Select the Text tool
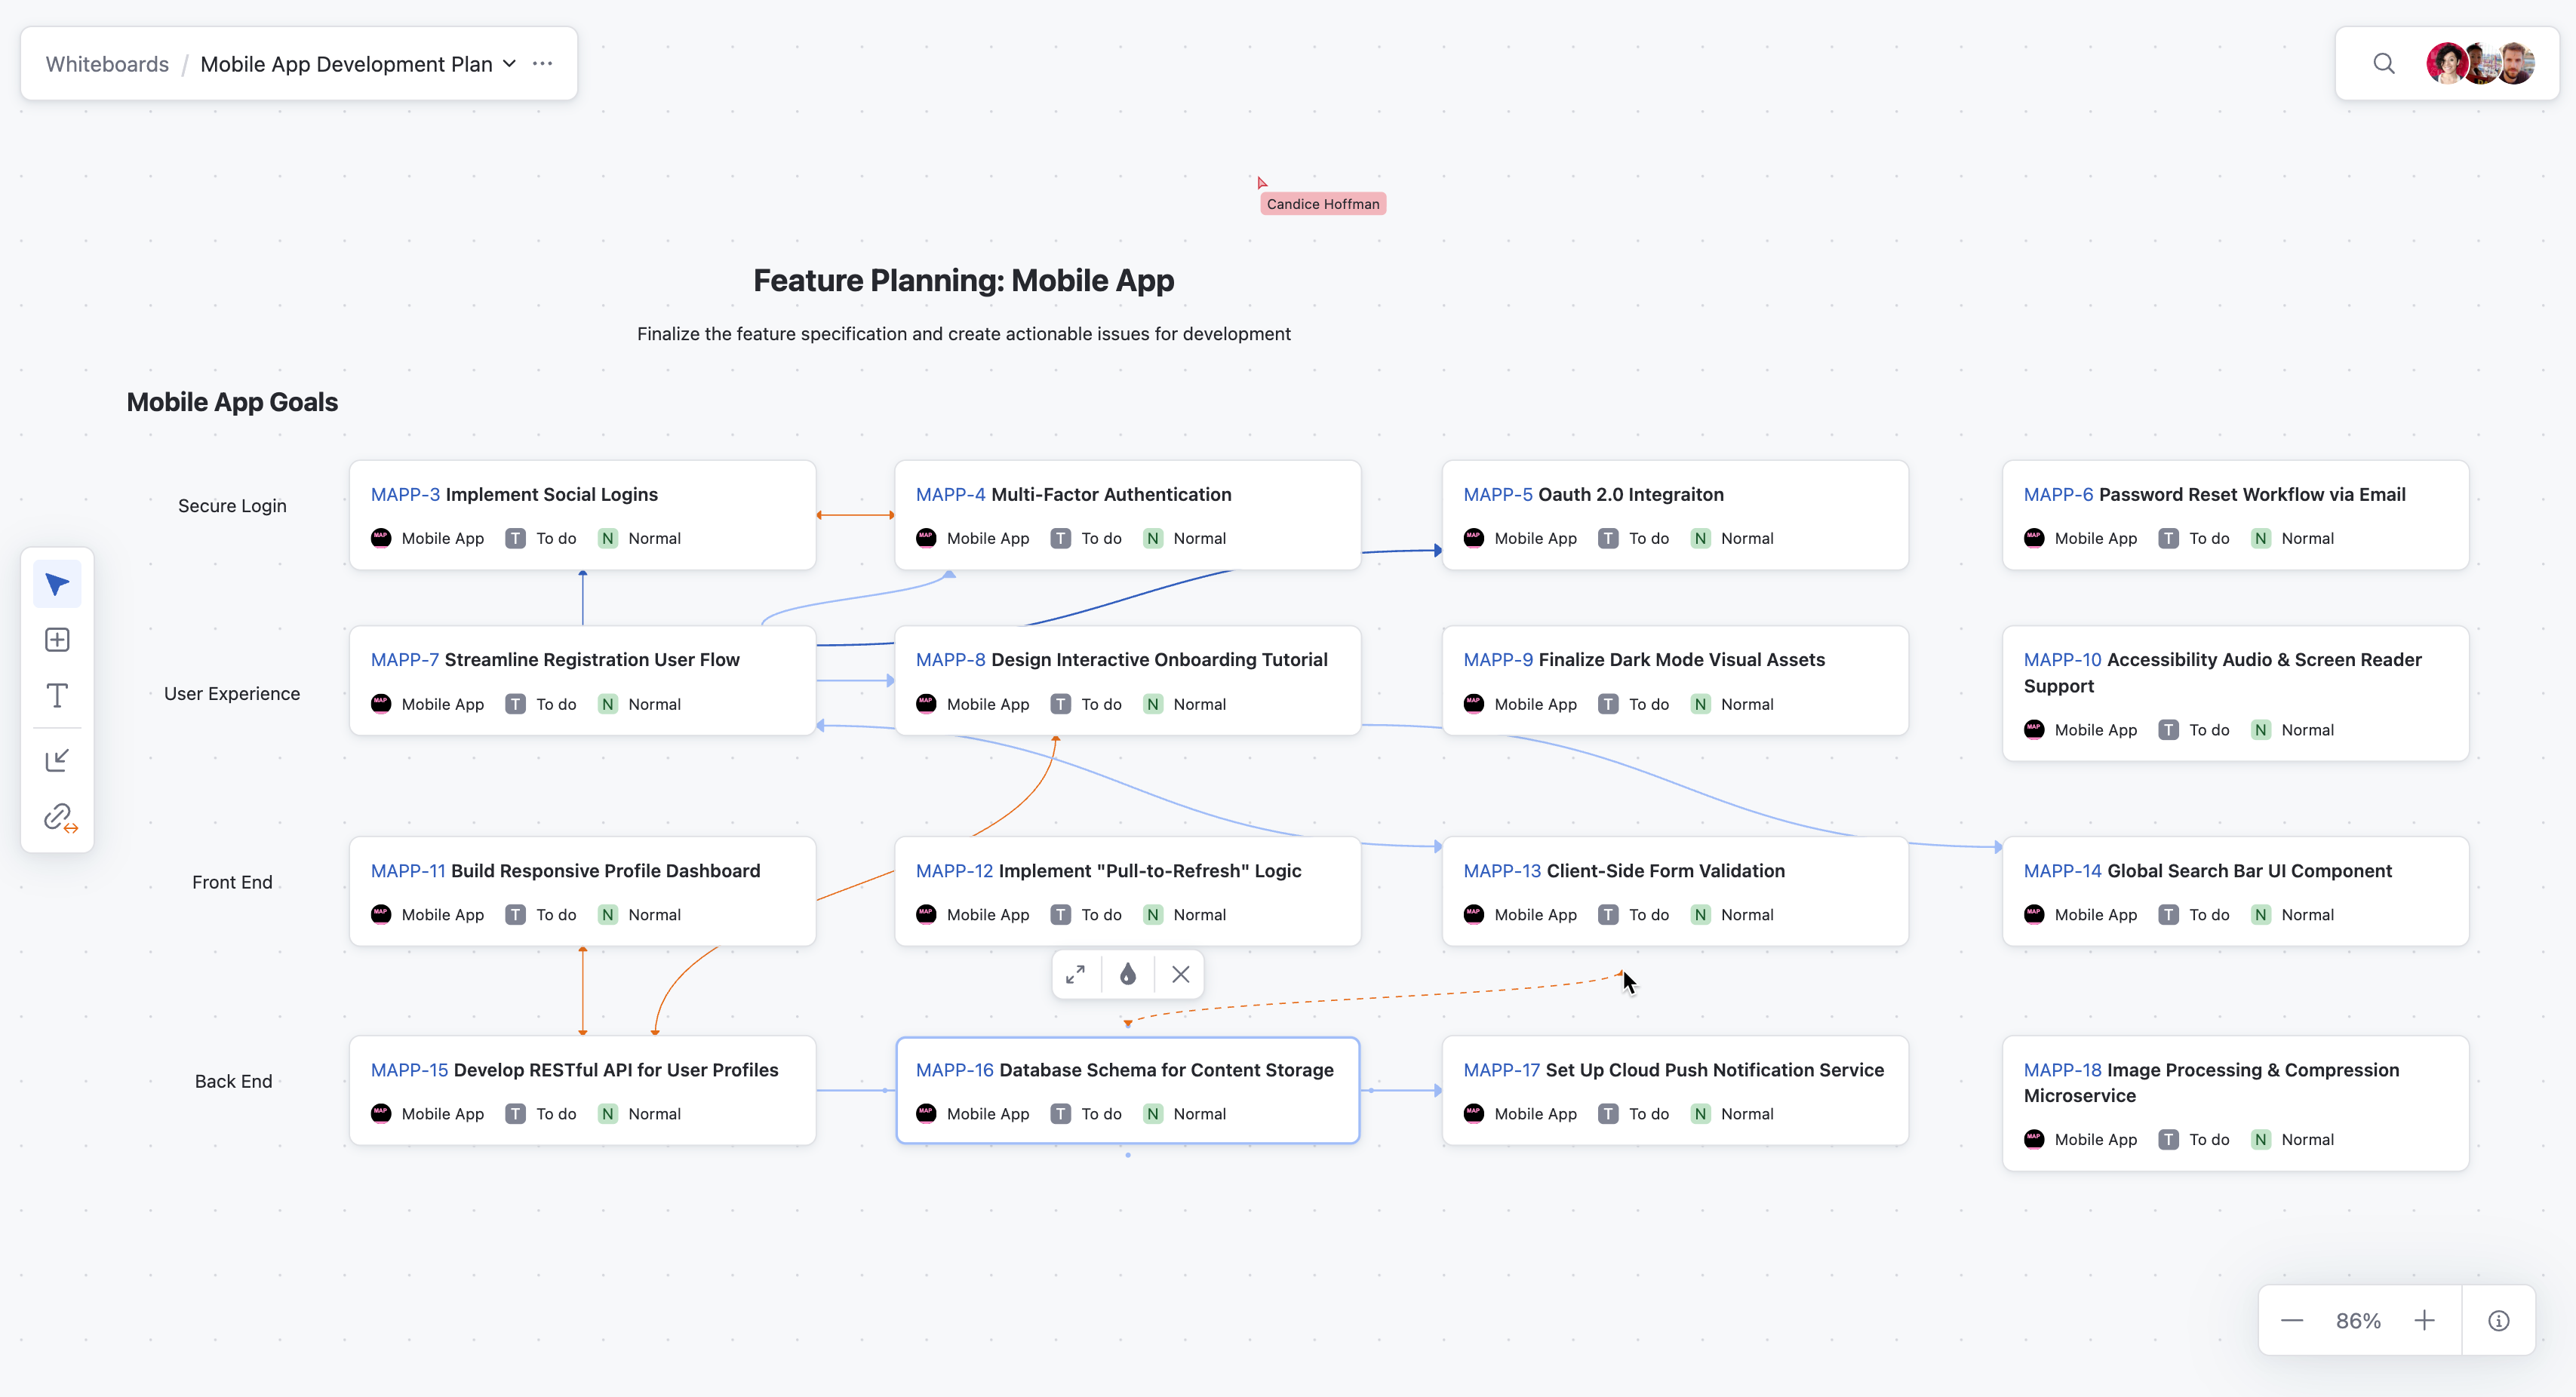Image resolution: width=2576 pixels, height=1397 pixels. click(57, 695)
